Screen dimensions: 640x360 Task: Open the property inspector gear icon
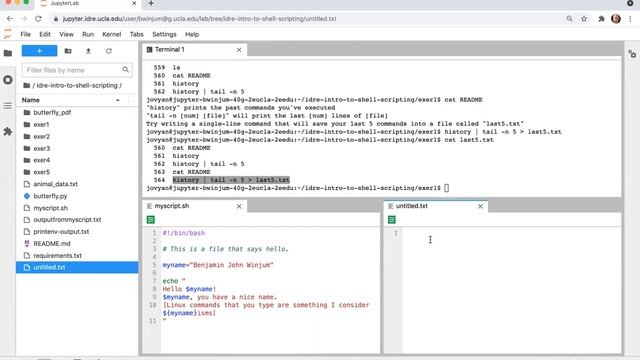click(x=632, y=54)
